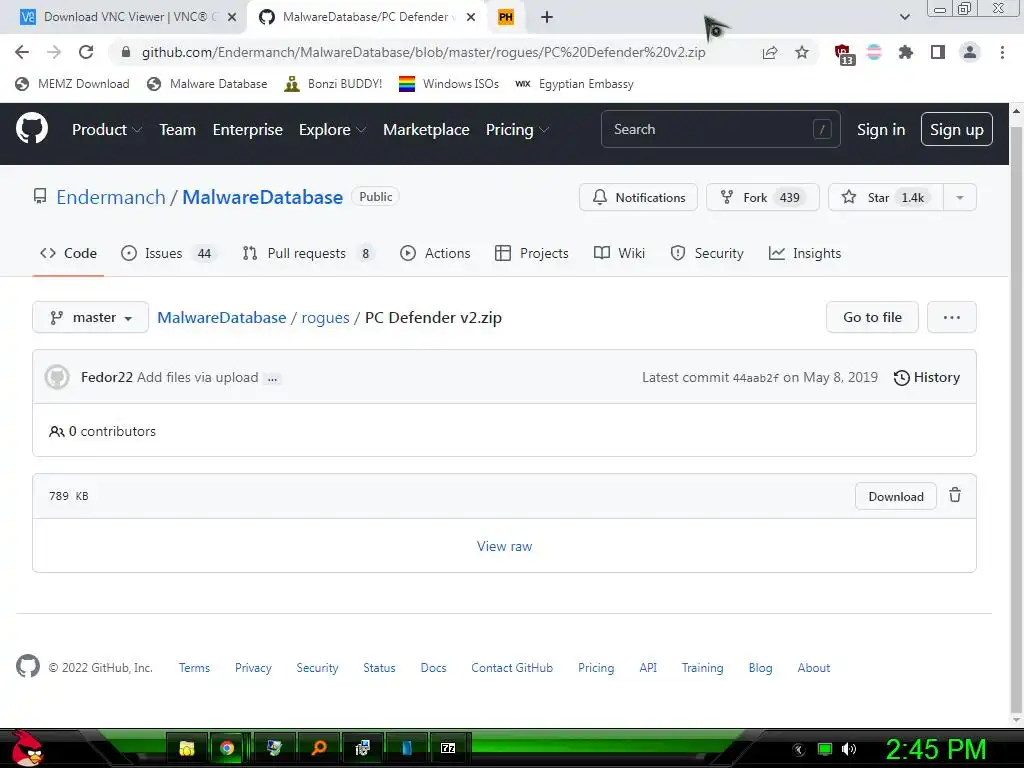1024x768 pixels.
Task: Bookmark this page with the star icon
Action: coord(802,52)
